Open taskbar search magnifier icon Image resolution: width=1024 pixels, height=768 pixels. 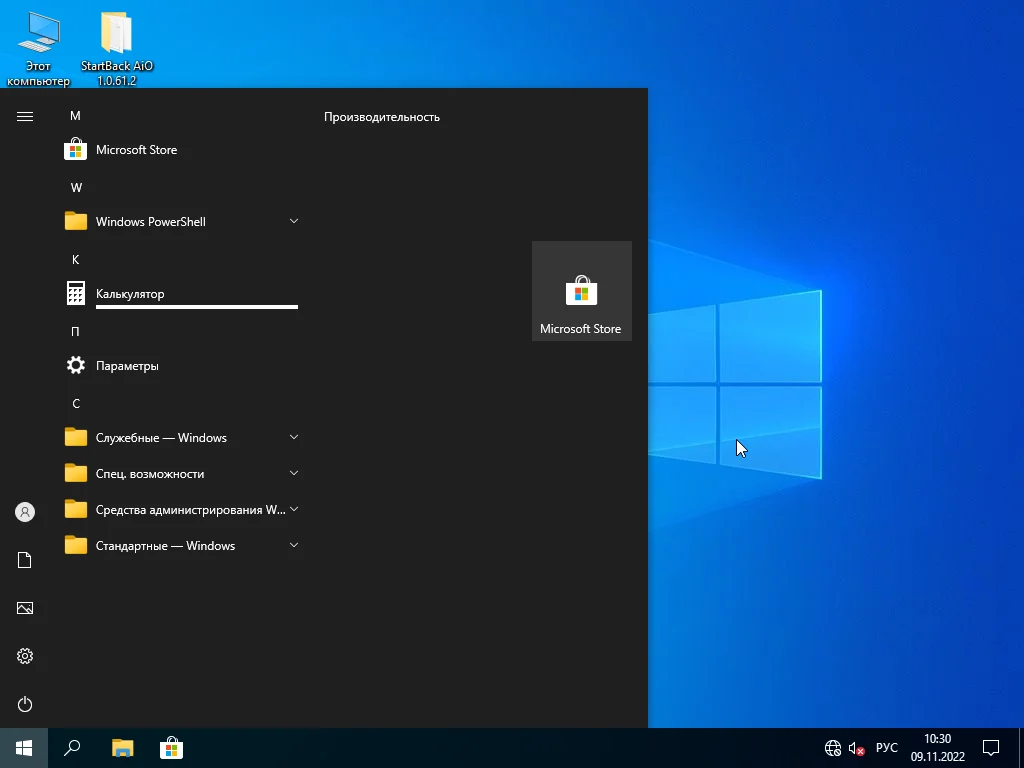pyautogui.click(x=72, y=748)
